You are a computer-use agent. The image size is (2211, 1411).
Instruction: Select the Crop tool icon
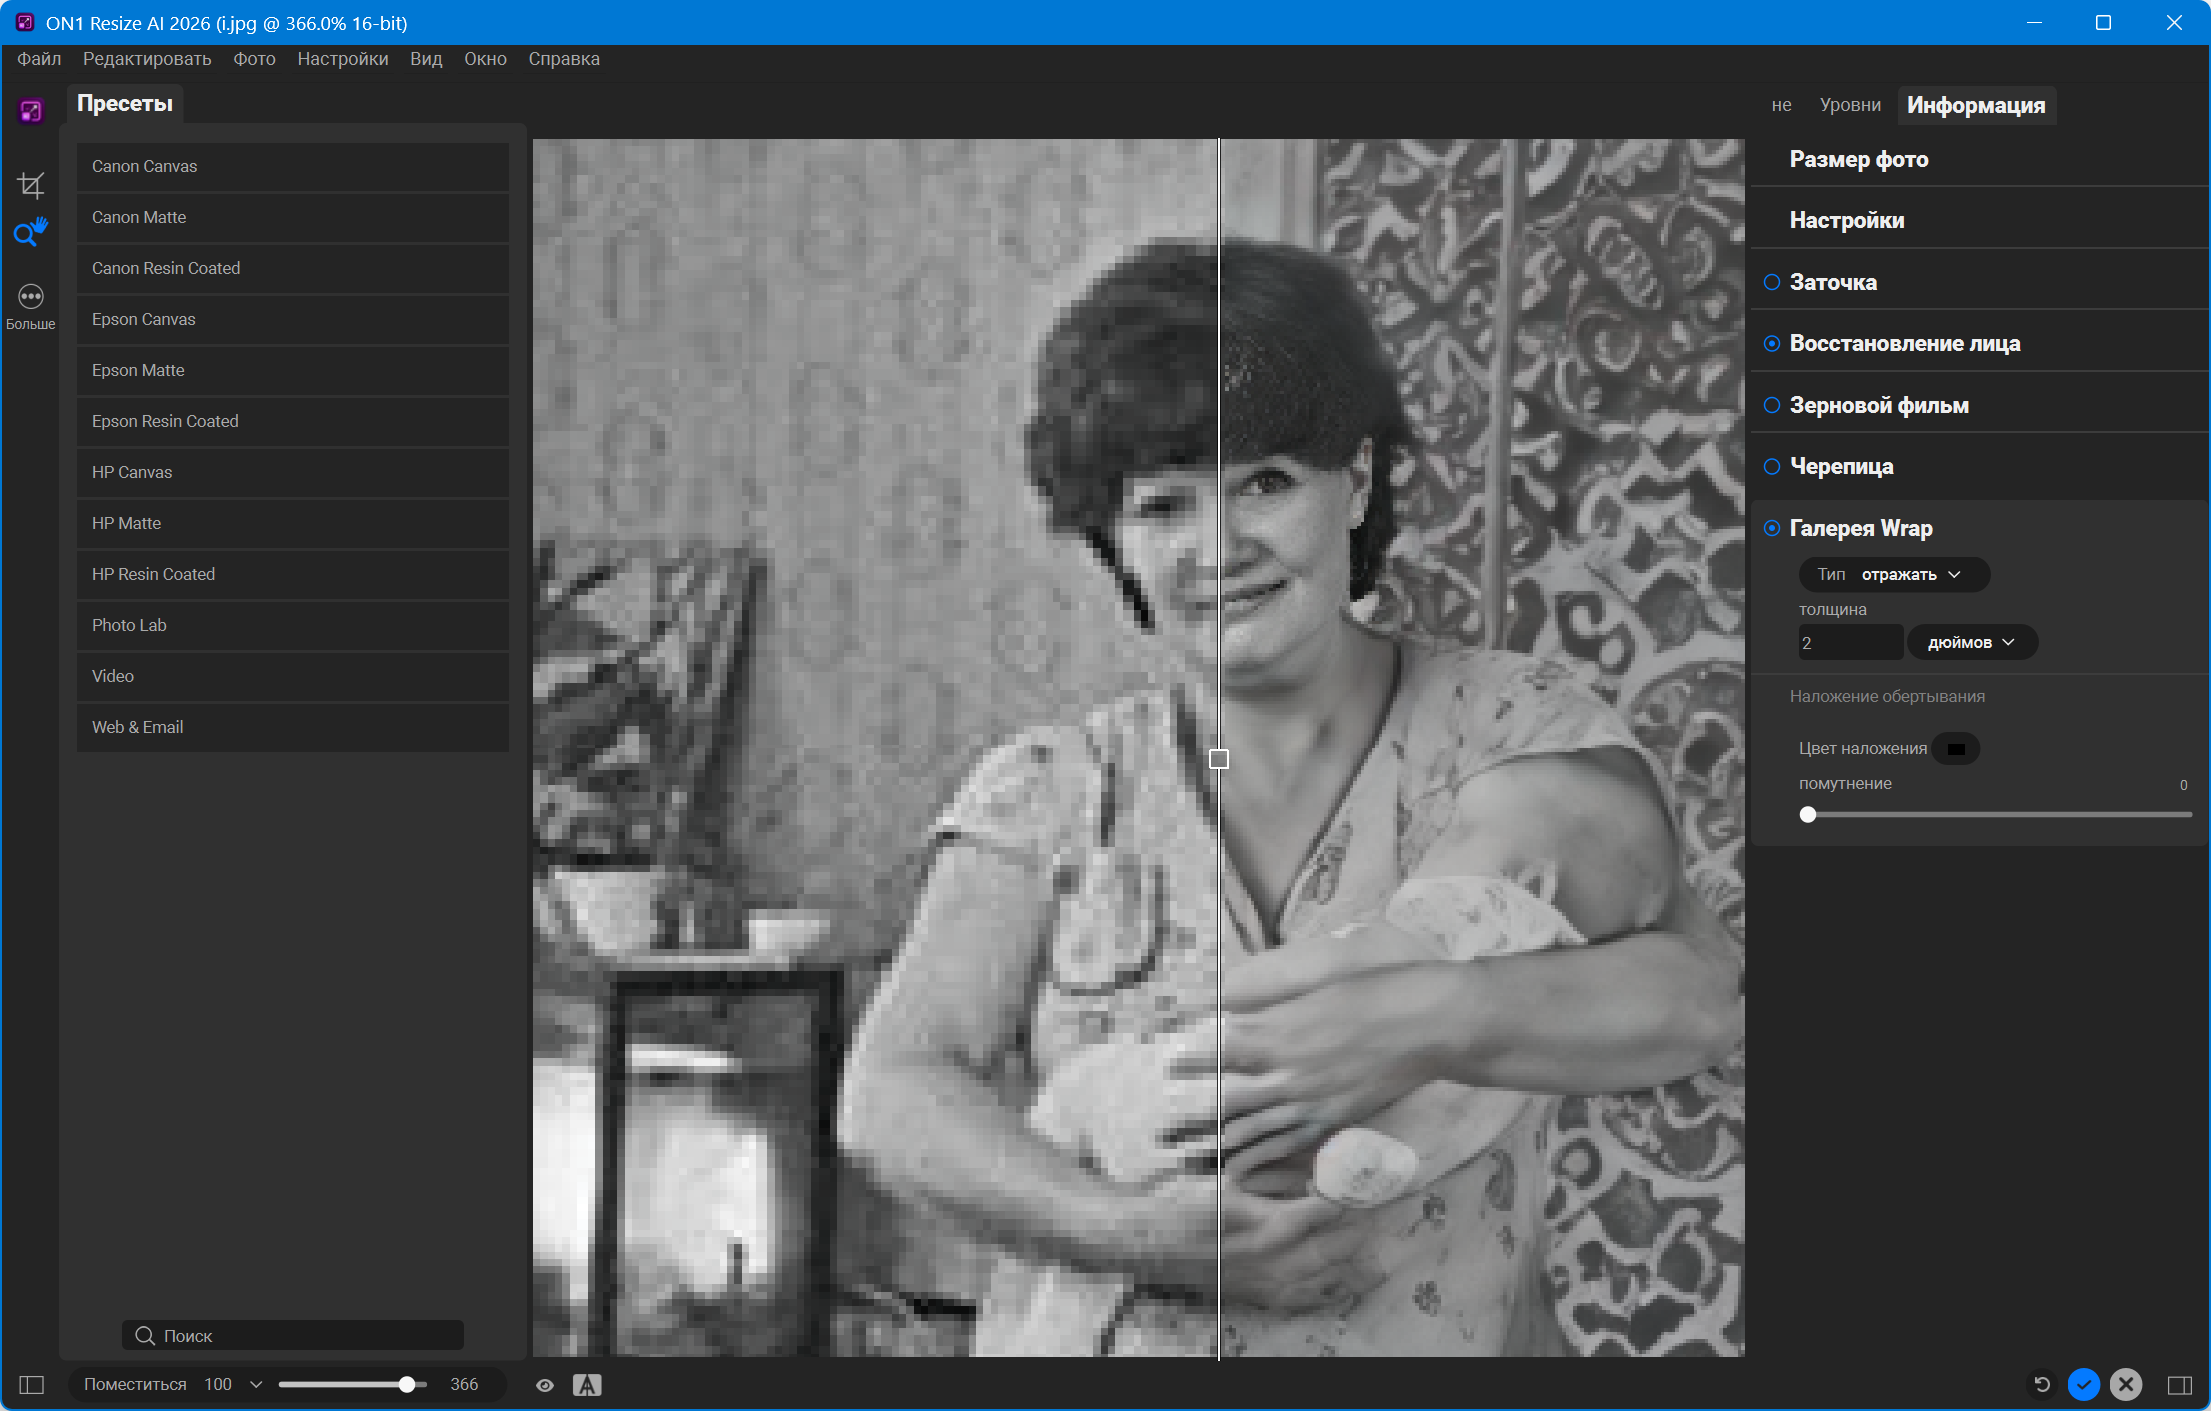31,185
